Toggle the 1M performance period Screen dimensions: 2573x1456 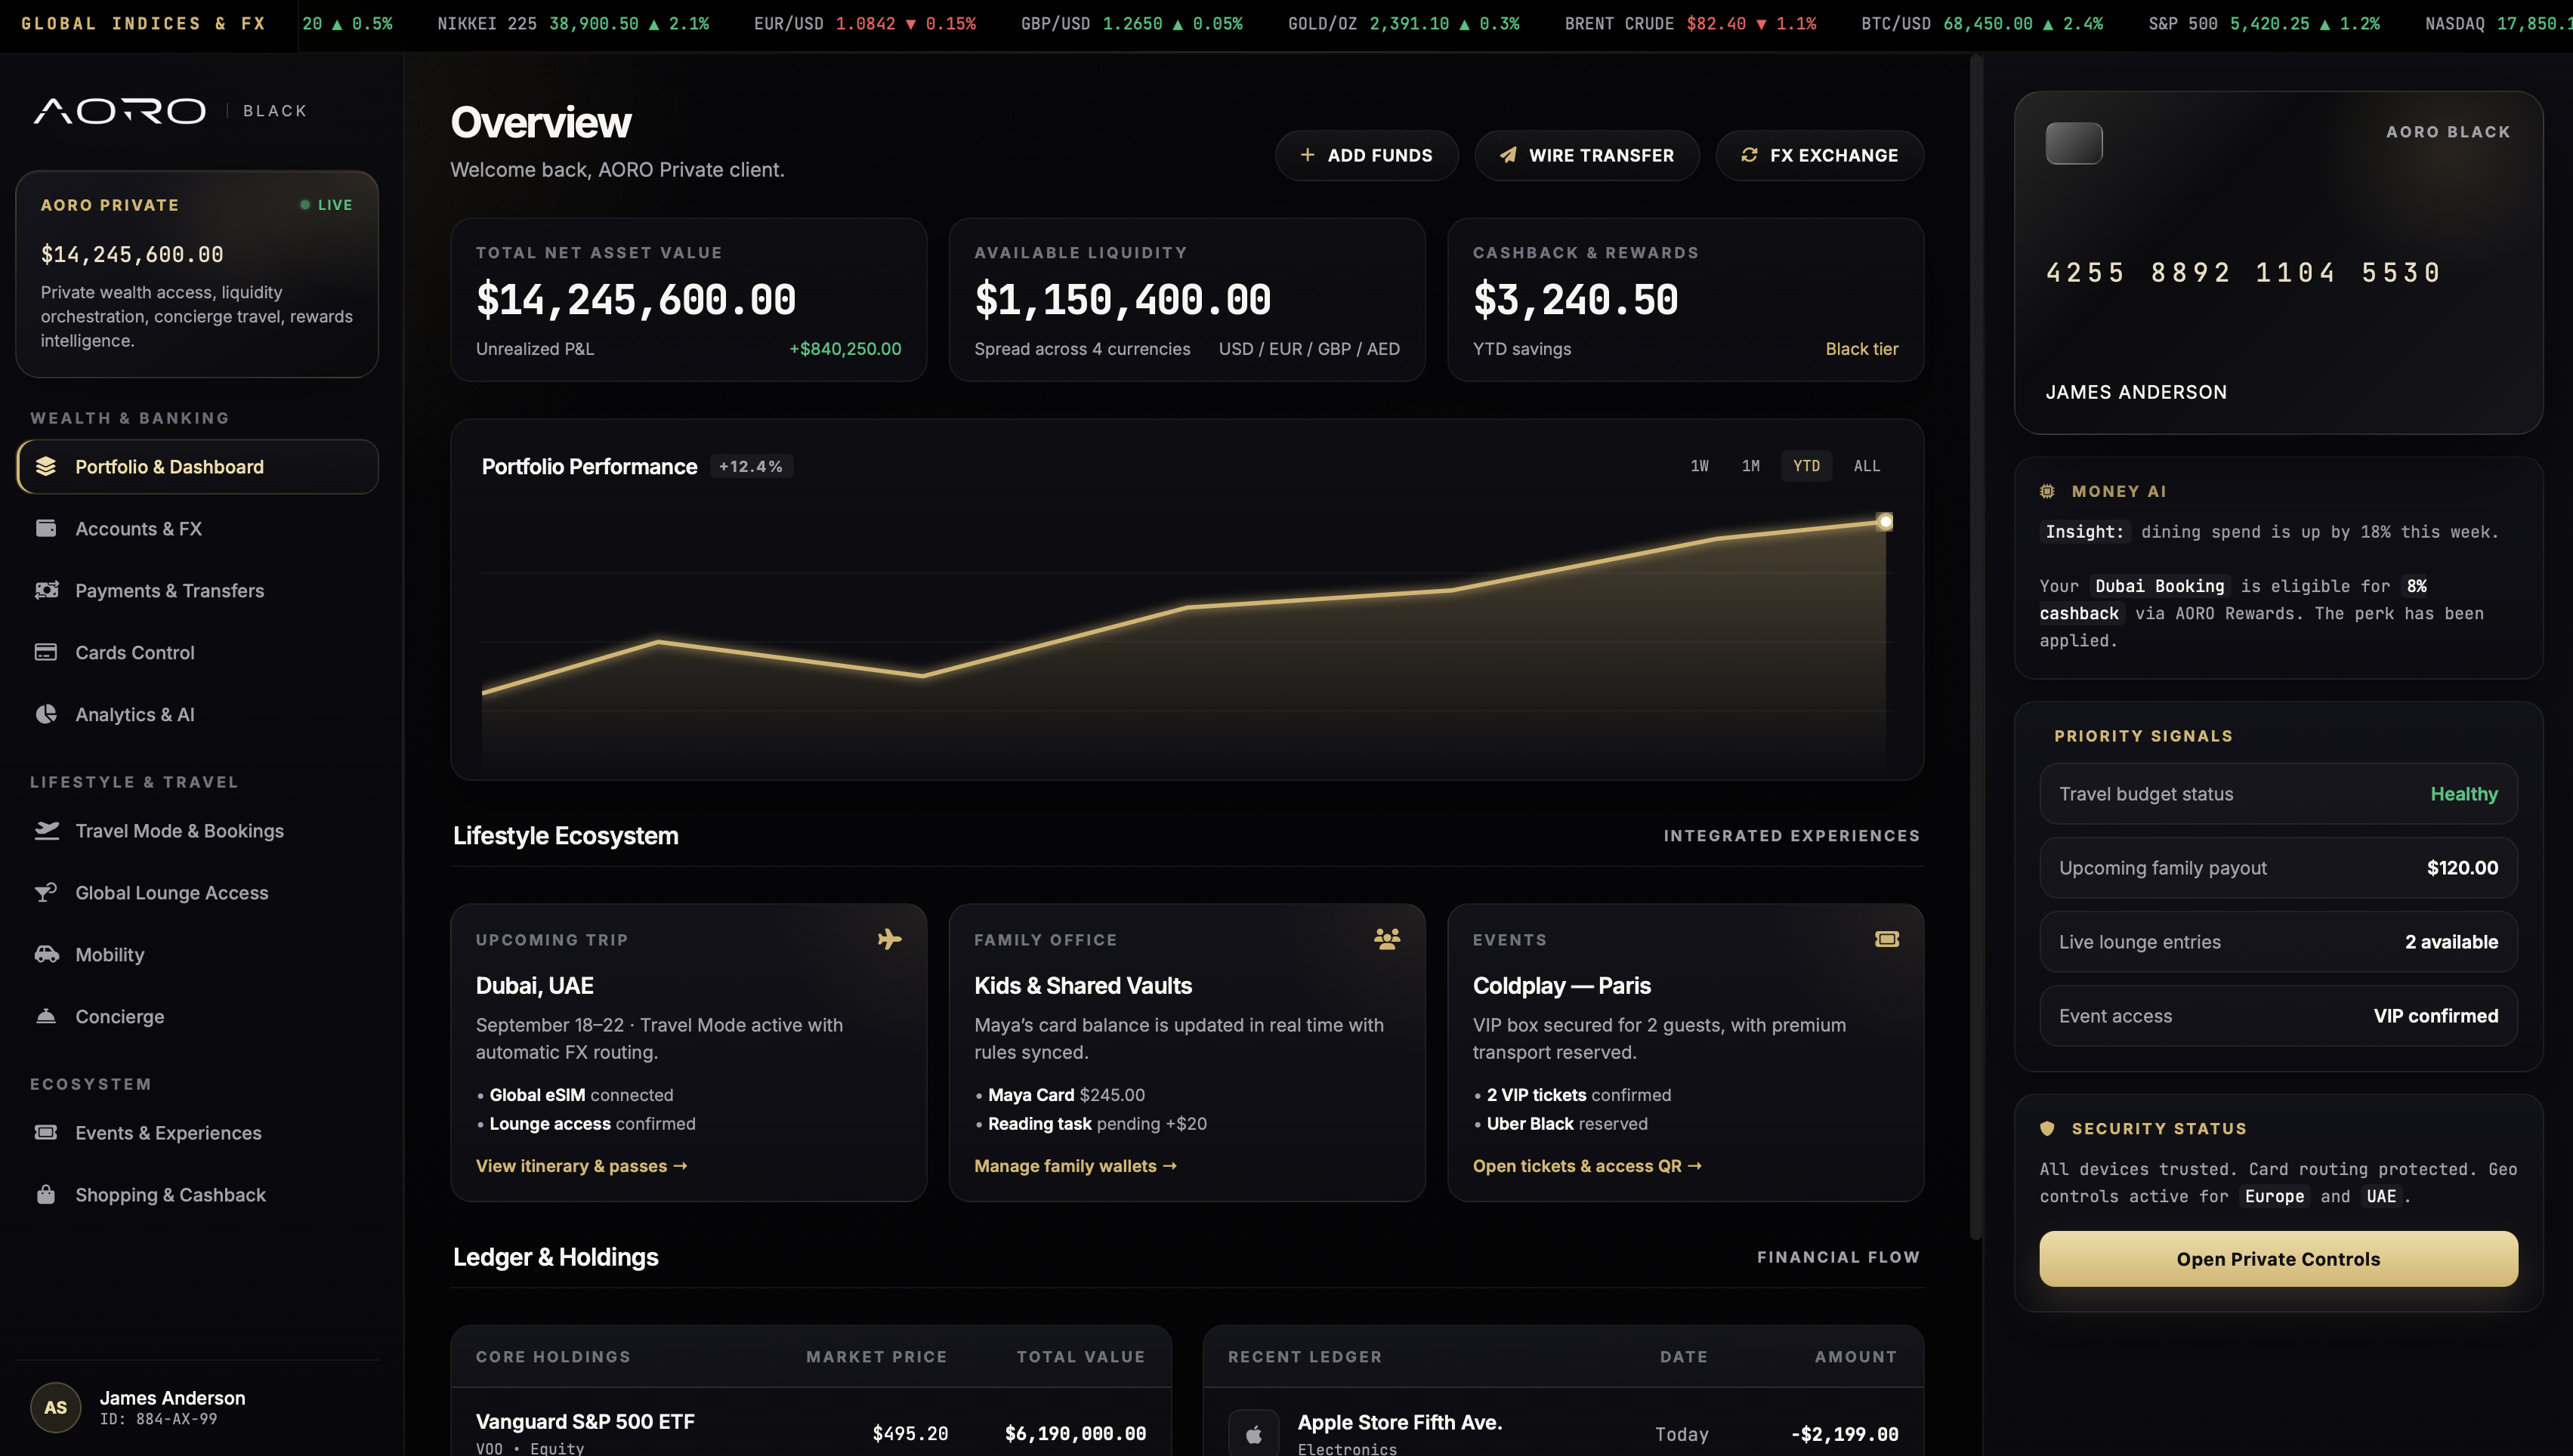pos(1751,465)
